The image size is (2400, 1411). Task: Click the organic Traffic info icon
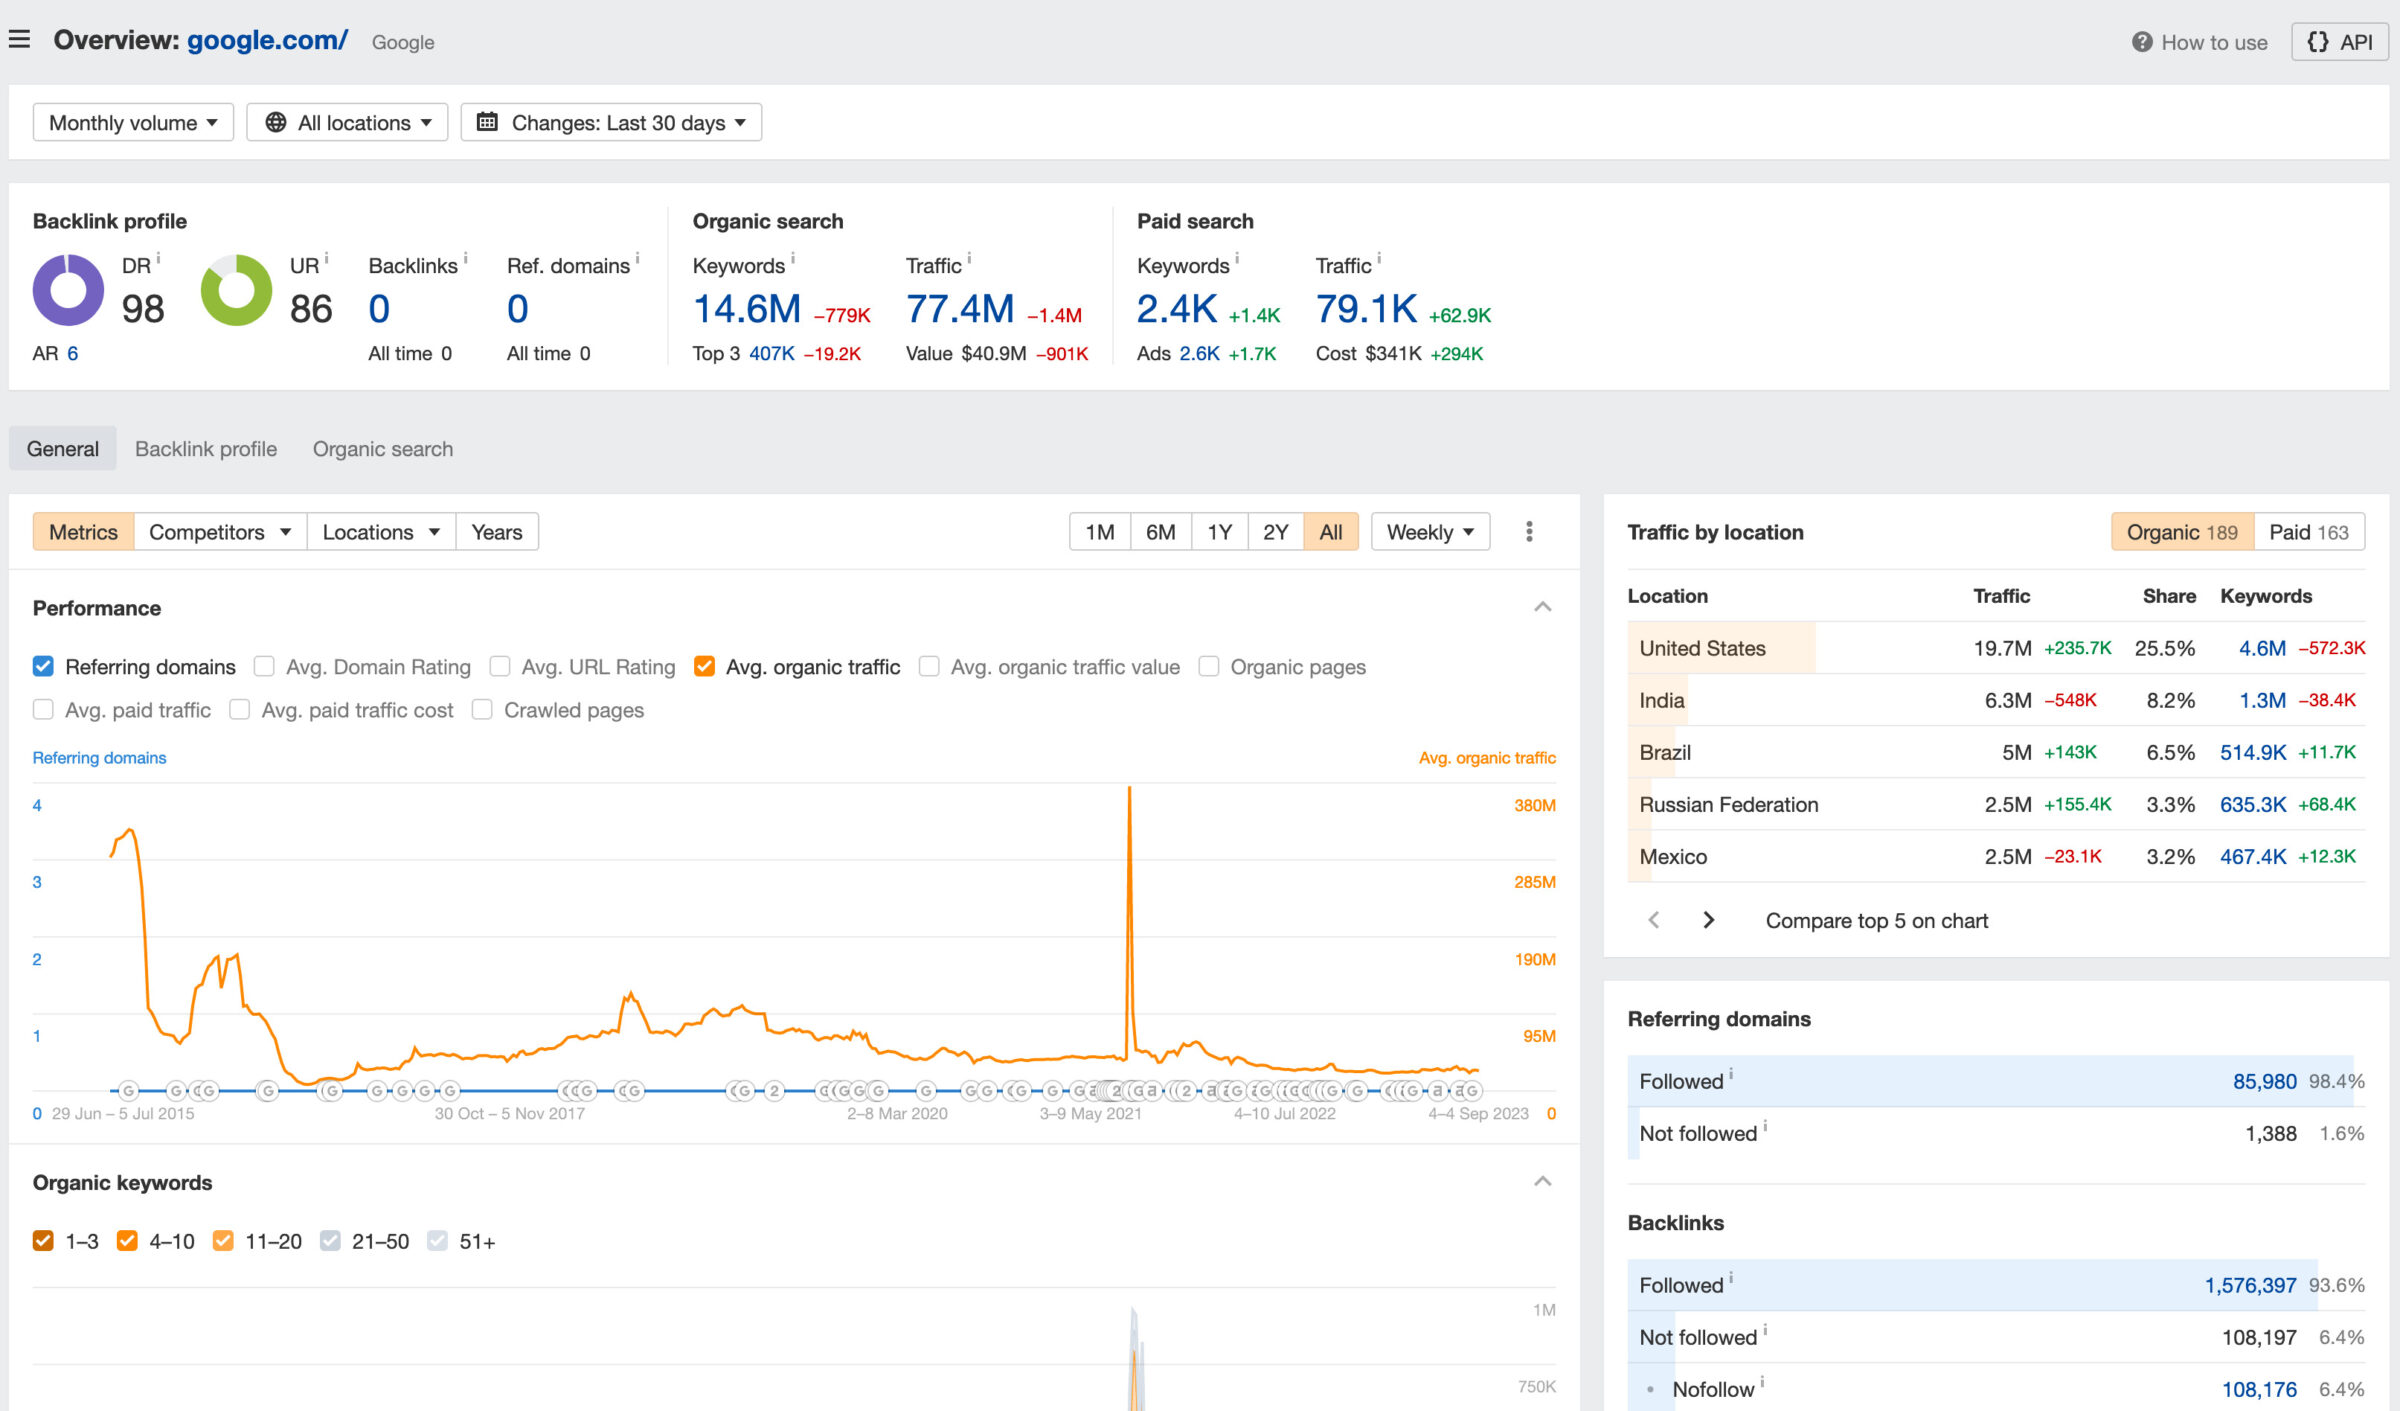(969, 258)
